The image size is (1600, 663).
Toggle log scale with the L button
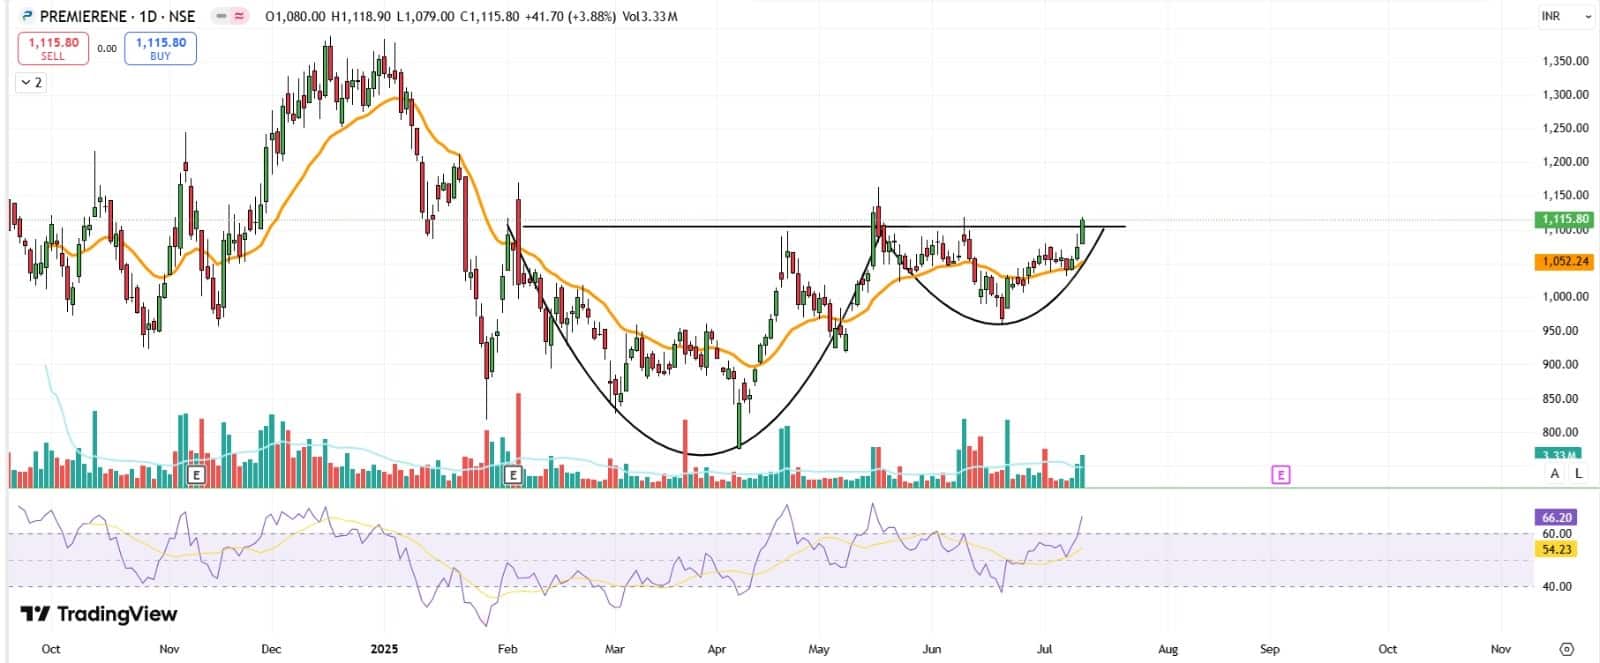(1578, 473)
